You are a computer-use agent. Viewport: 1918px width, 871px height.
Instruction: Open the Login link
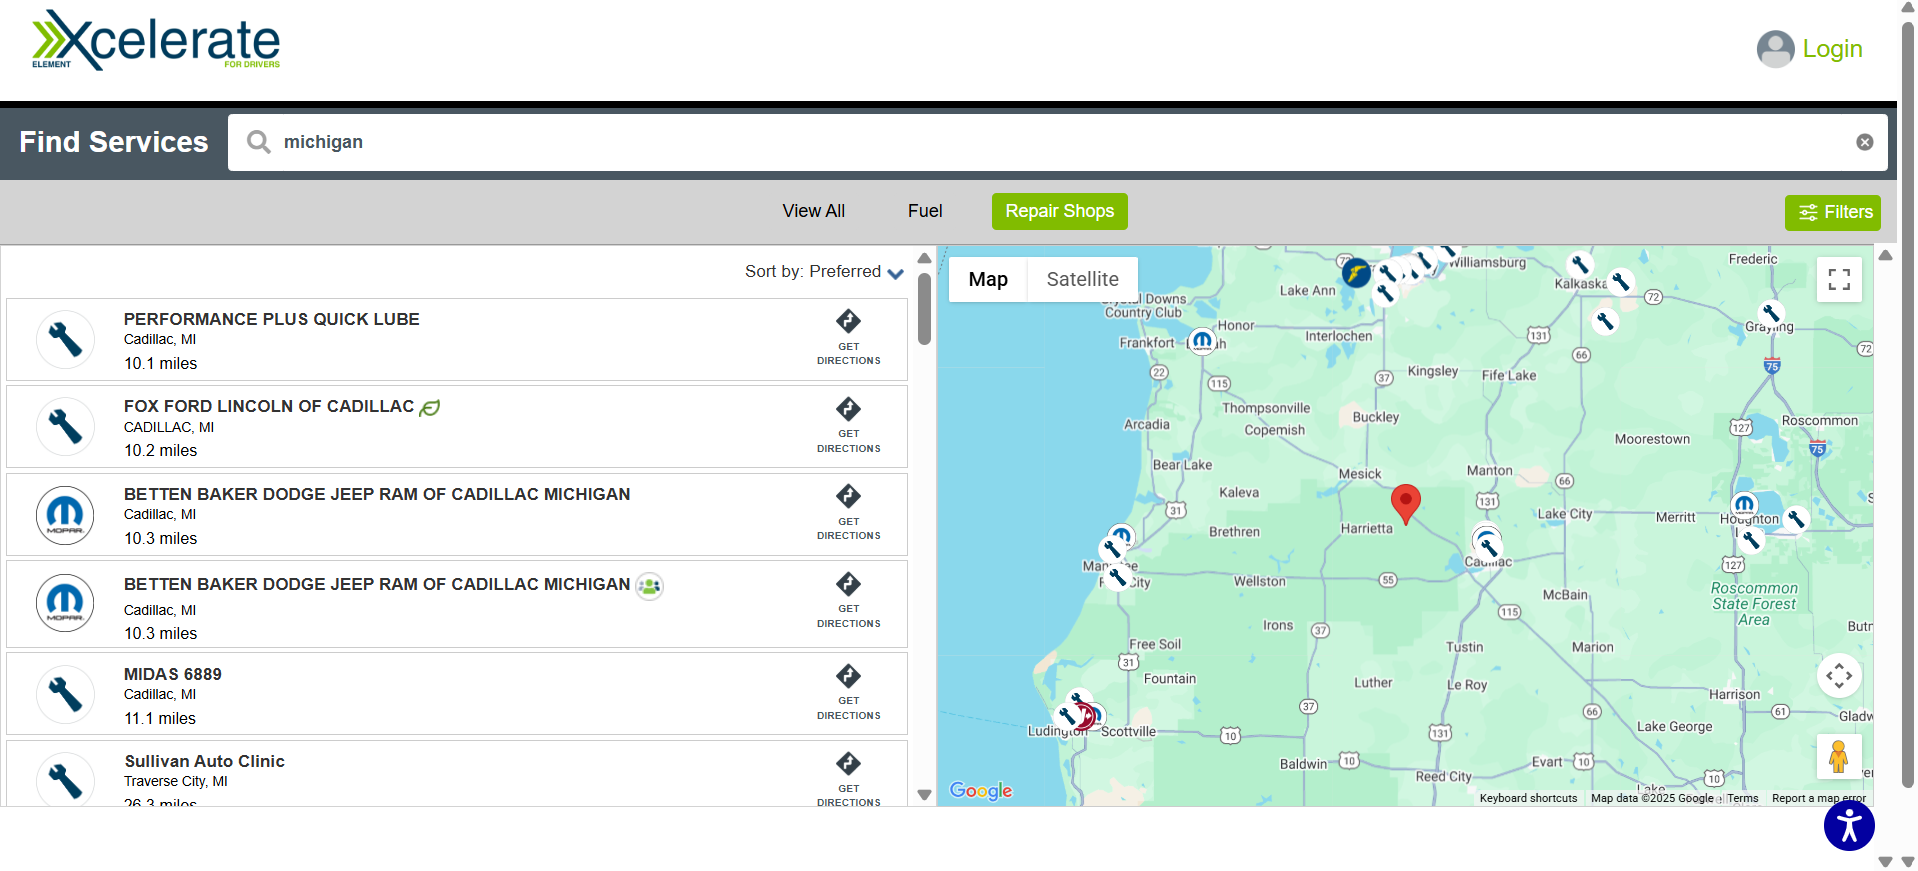[x=1832, y=49]
